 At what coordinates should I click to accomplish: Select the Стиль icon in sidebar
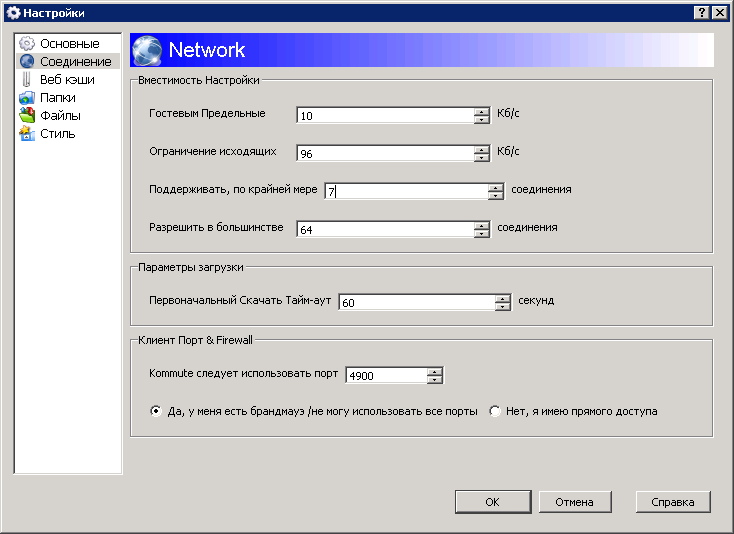[27, 133]
